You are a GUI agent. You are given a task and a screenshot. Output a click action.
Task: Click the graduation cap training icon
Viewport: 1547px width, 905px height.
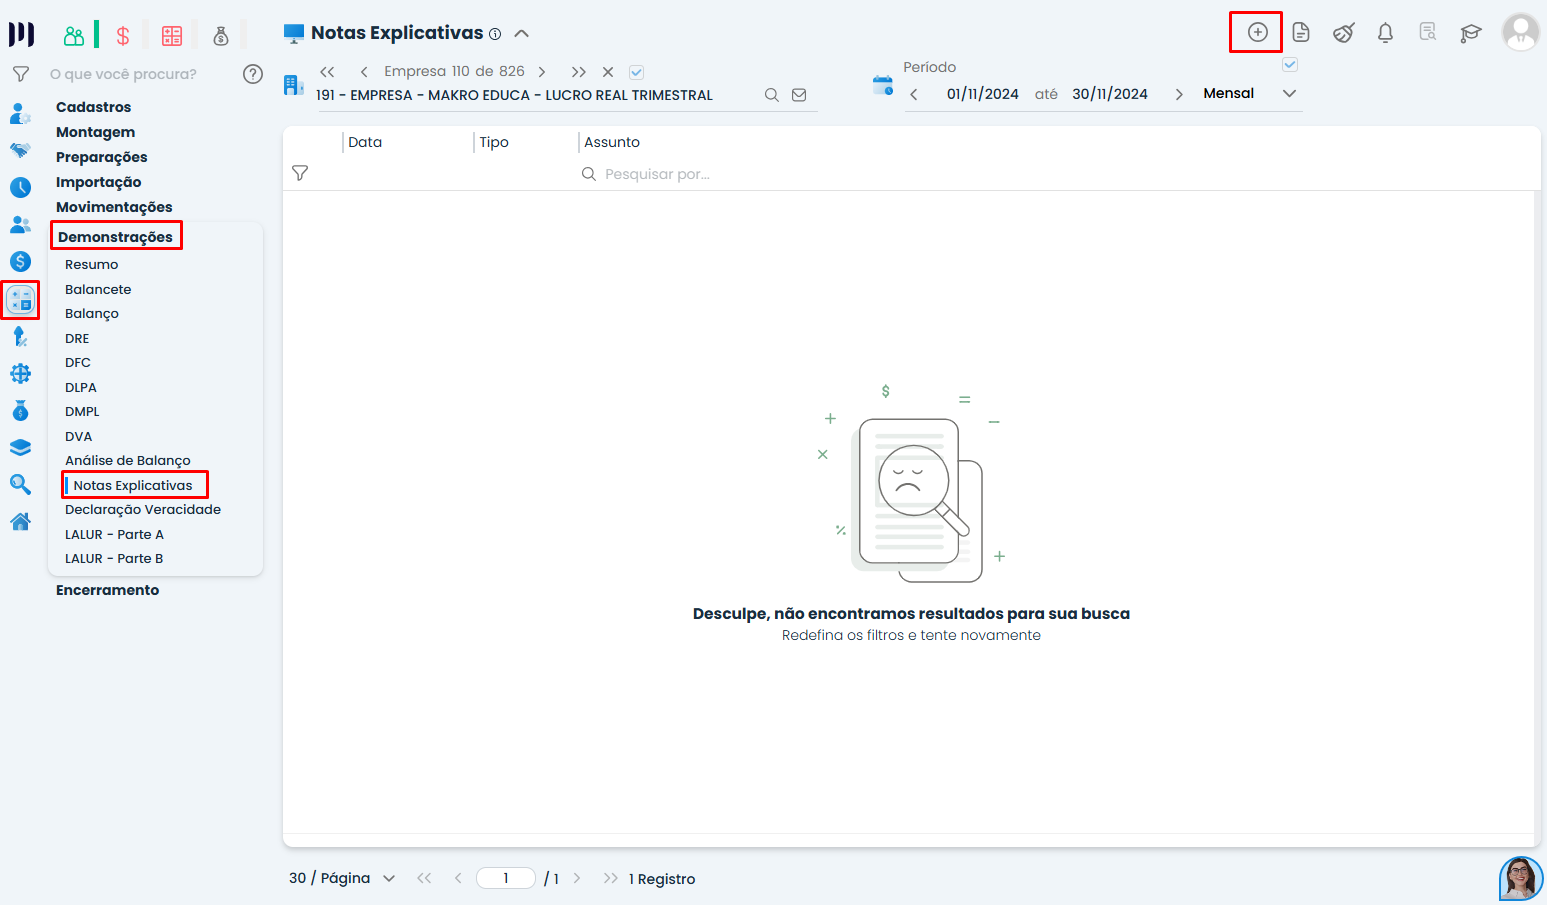pos(1470,33)
